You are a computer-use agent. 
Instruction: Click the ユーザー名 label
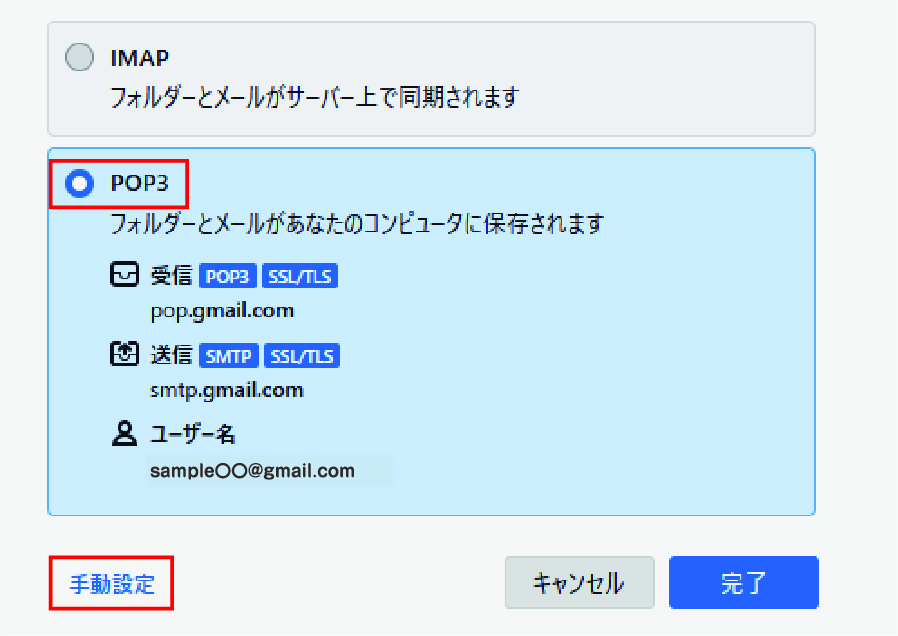192,434
